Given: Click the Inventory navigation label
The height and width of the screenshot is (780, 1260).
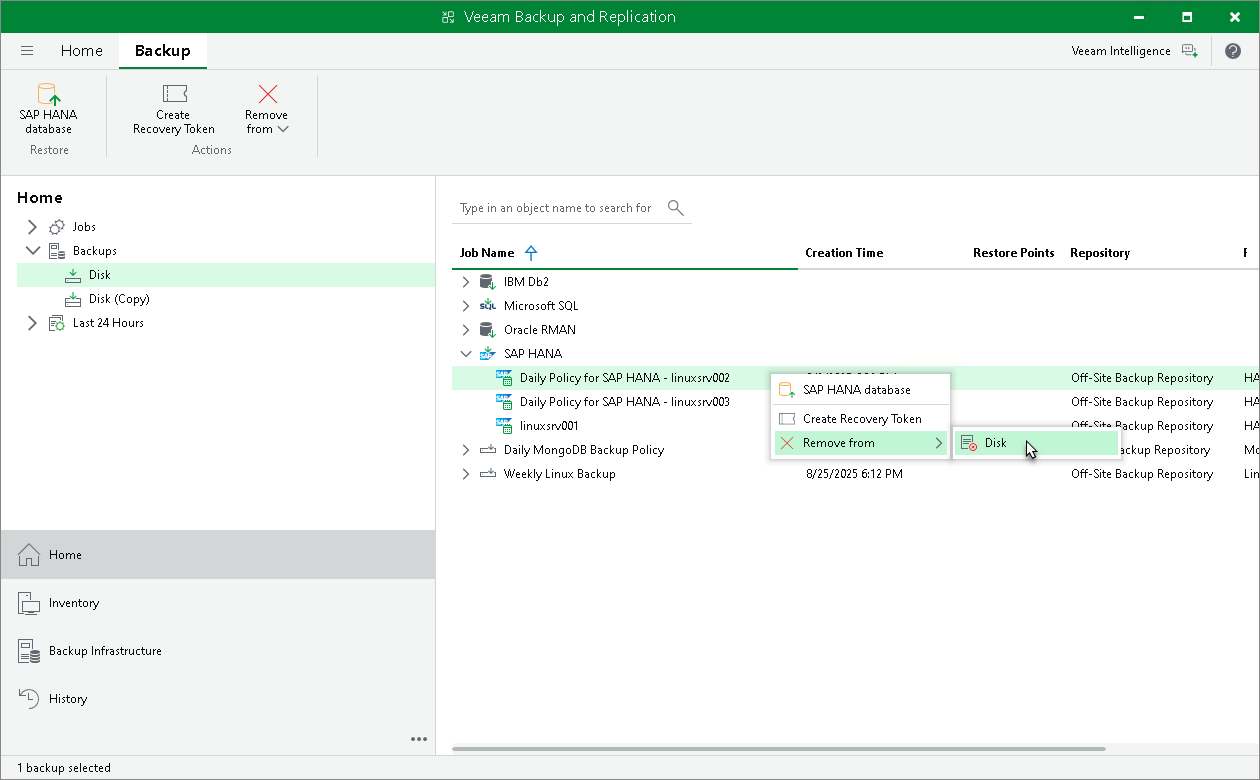Looking at the screenshot, I should [74, 603].
